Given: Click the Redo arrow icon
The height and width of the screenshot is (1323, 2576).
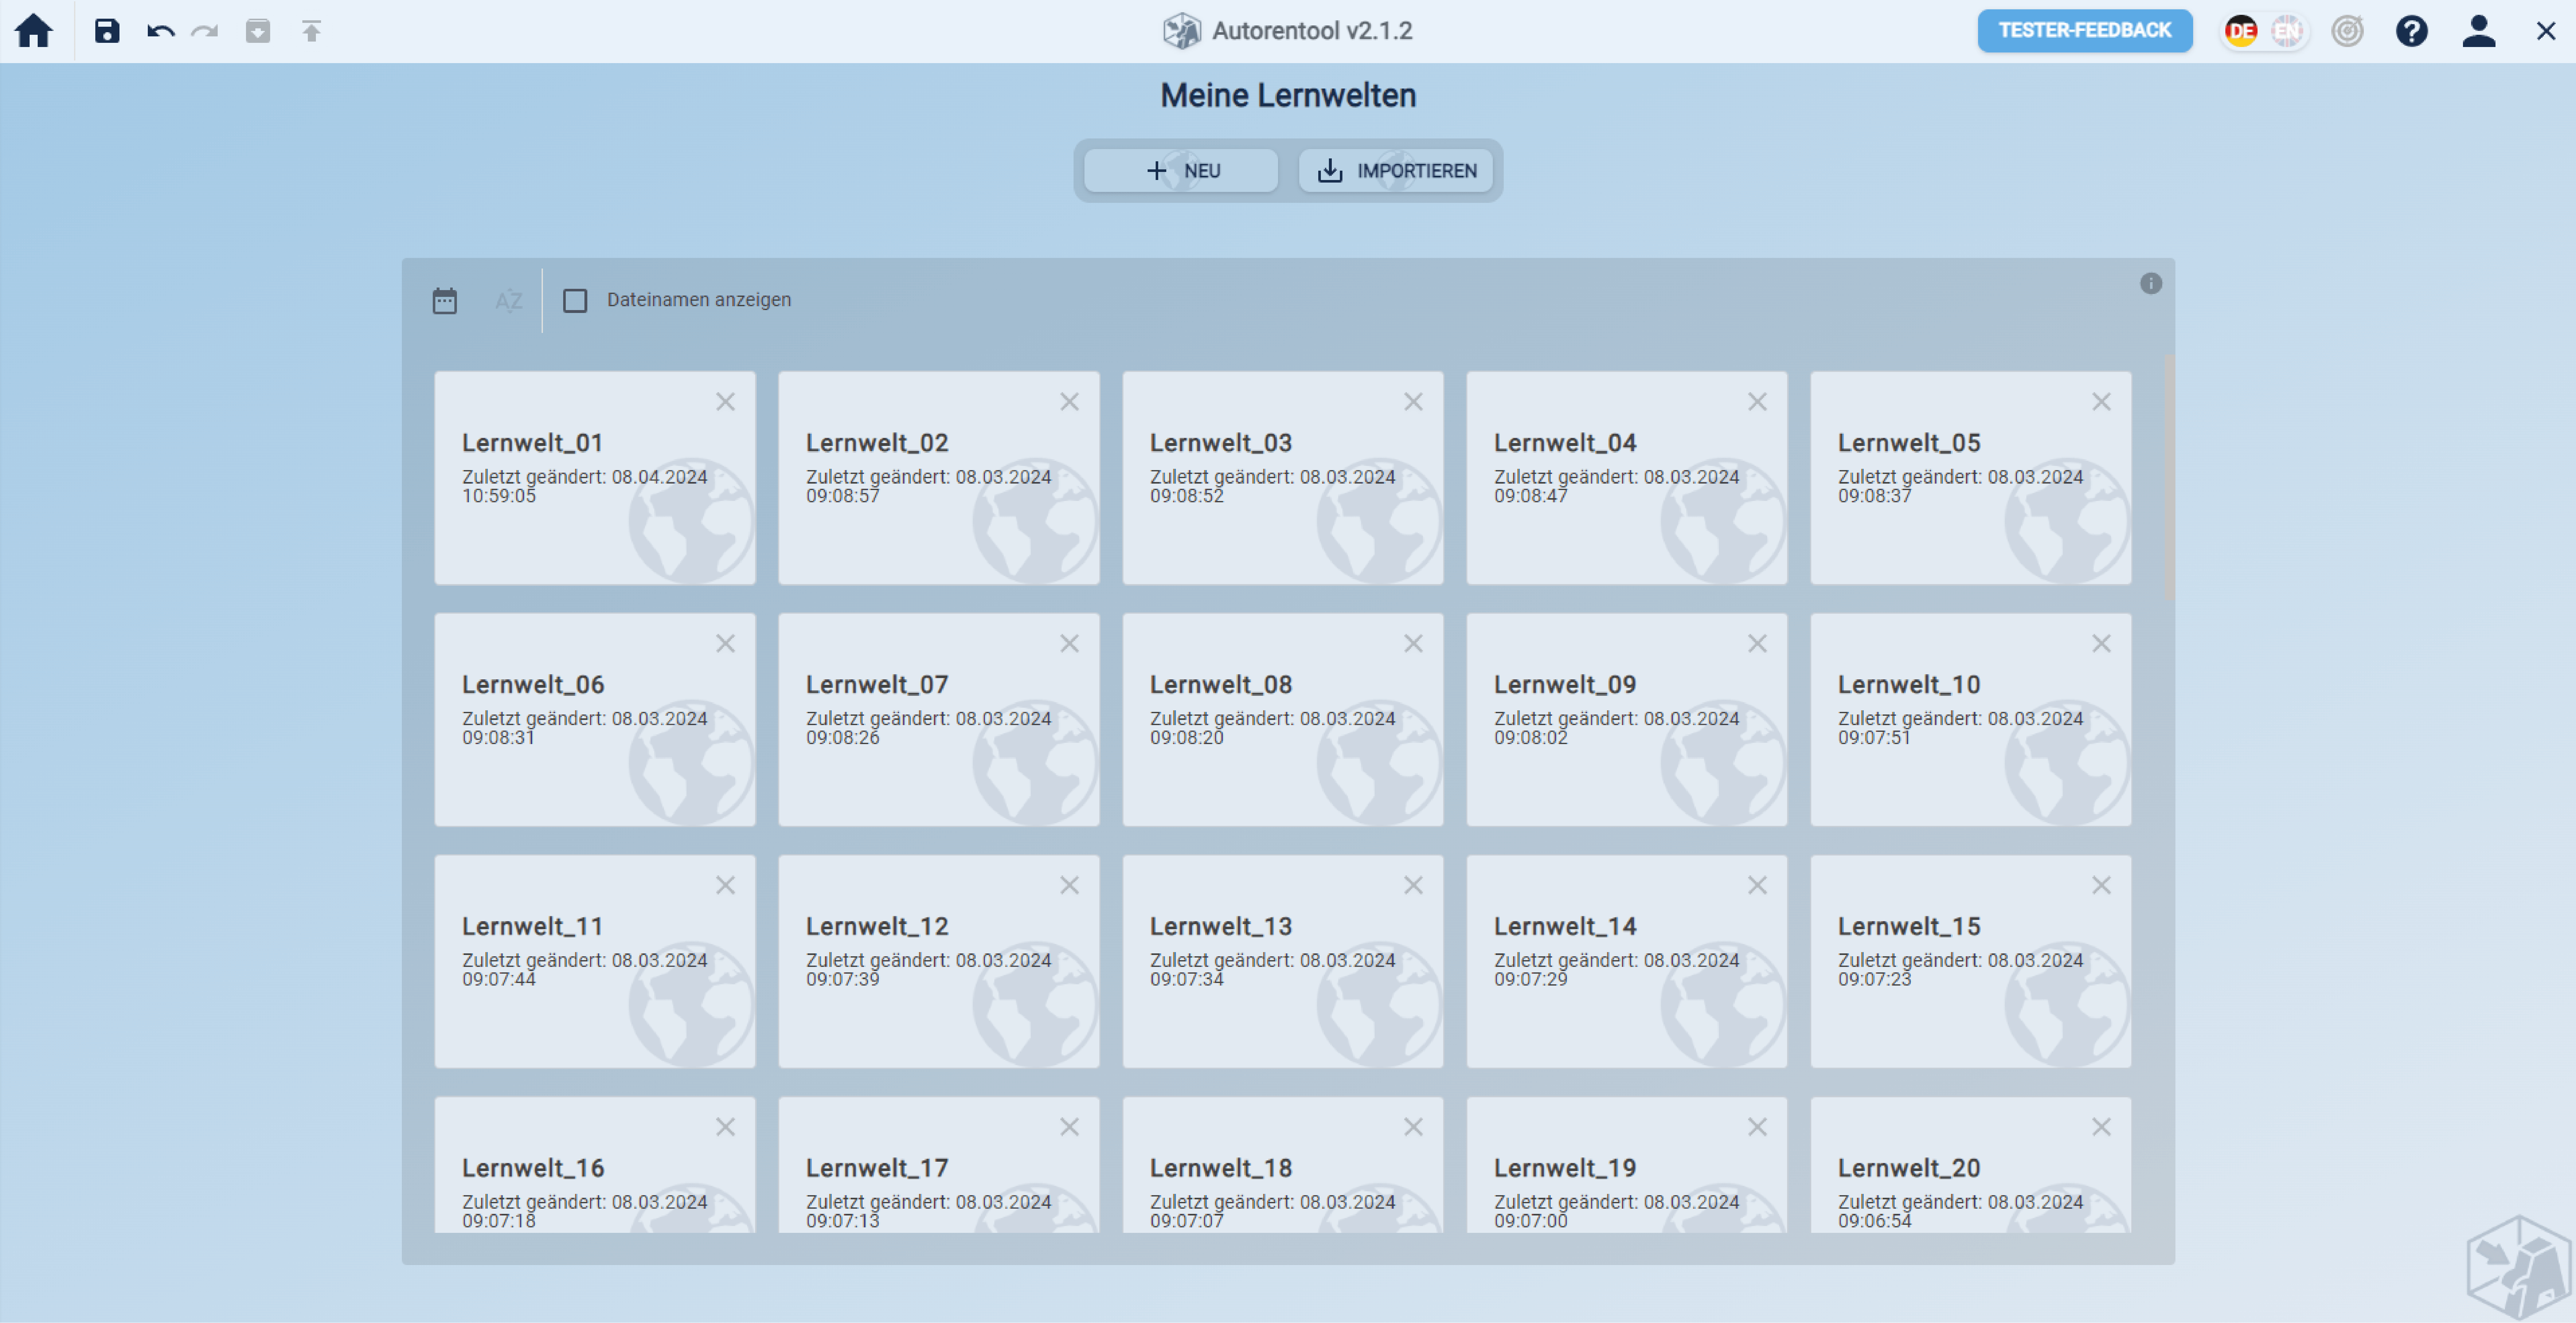Looking at the screenshot, I should point(205,31).
